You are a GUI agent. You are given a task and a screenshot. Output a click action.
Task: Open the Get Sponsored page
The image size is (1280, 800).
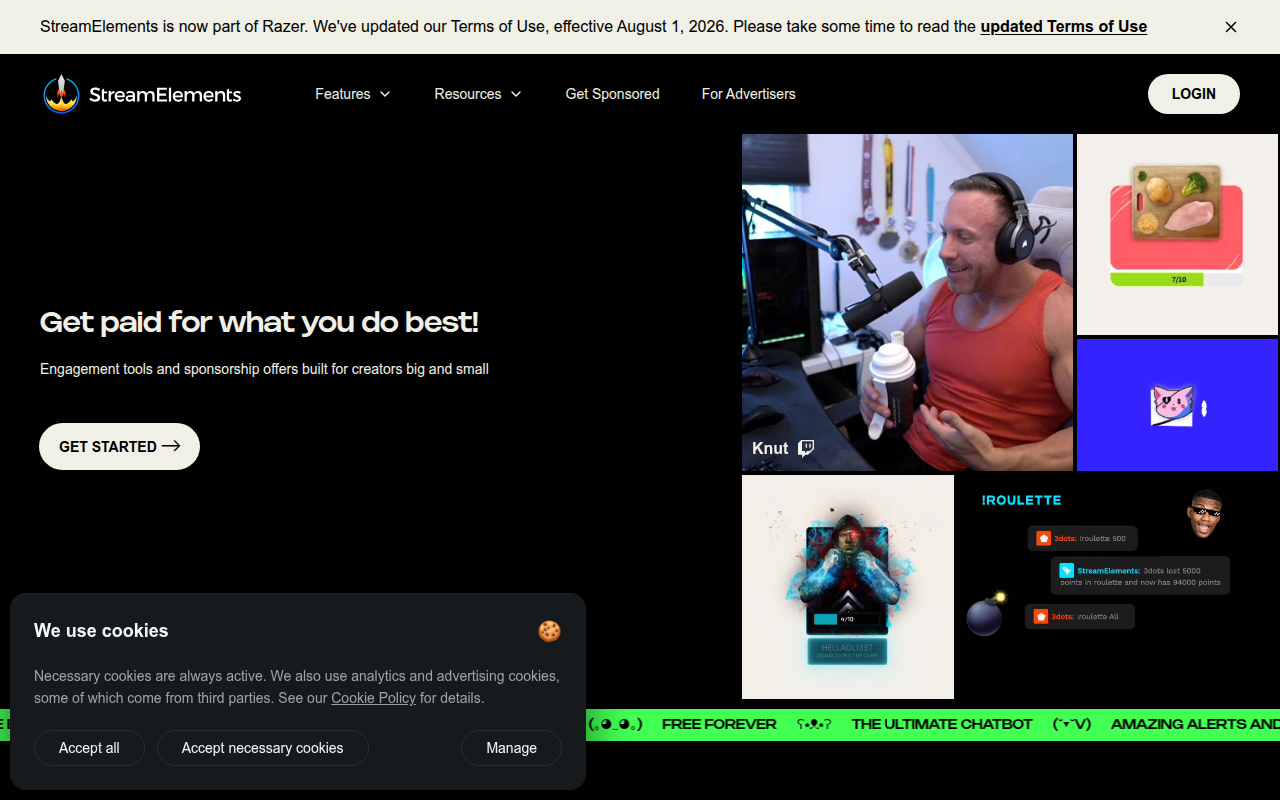point(612,94)
